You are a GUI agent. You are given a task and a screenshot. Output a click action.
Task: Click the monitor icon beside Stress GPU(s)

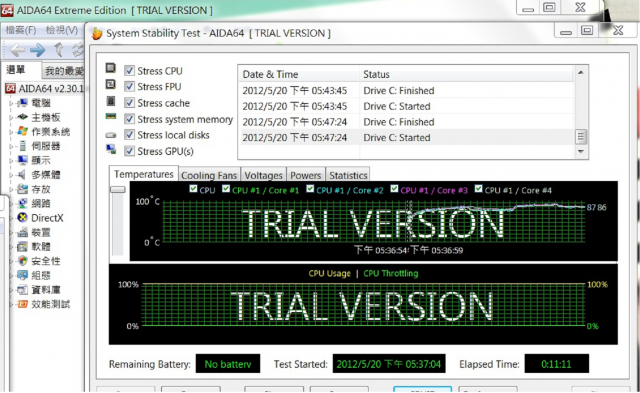(x=111, y=149)
